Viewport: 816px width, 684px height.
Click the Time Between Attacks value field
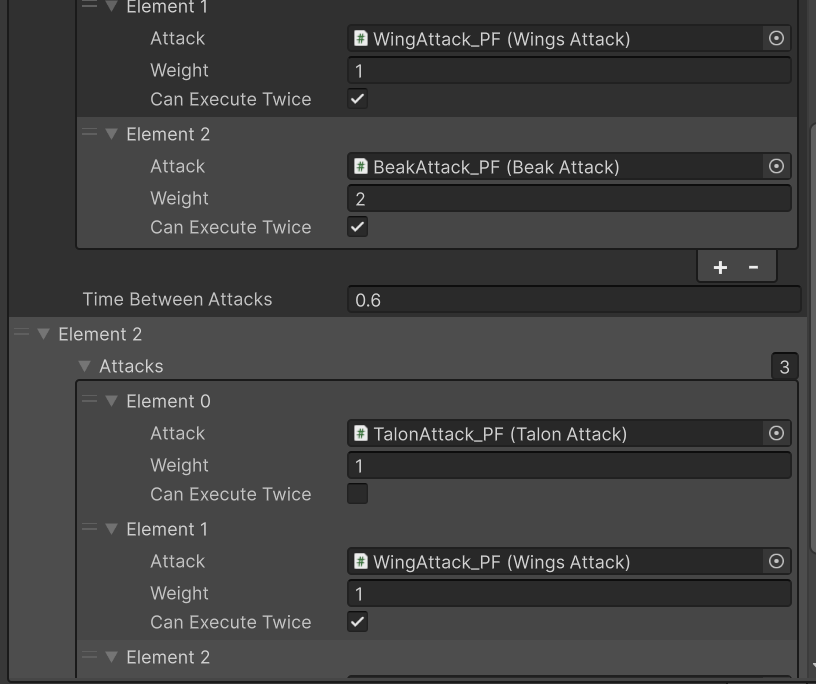click(x=574, y=300)
